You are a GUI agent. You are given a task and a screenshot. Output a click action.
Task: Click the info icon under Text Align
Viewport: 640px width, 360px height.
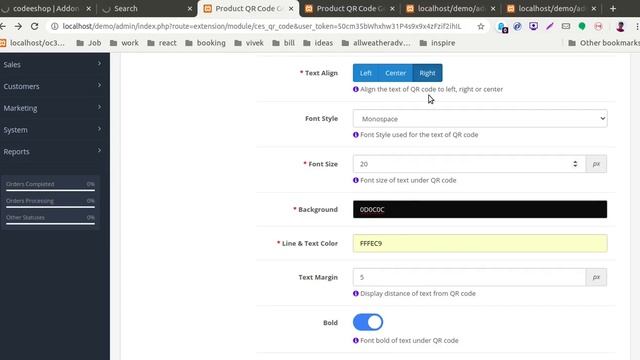click(356, 89)
